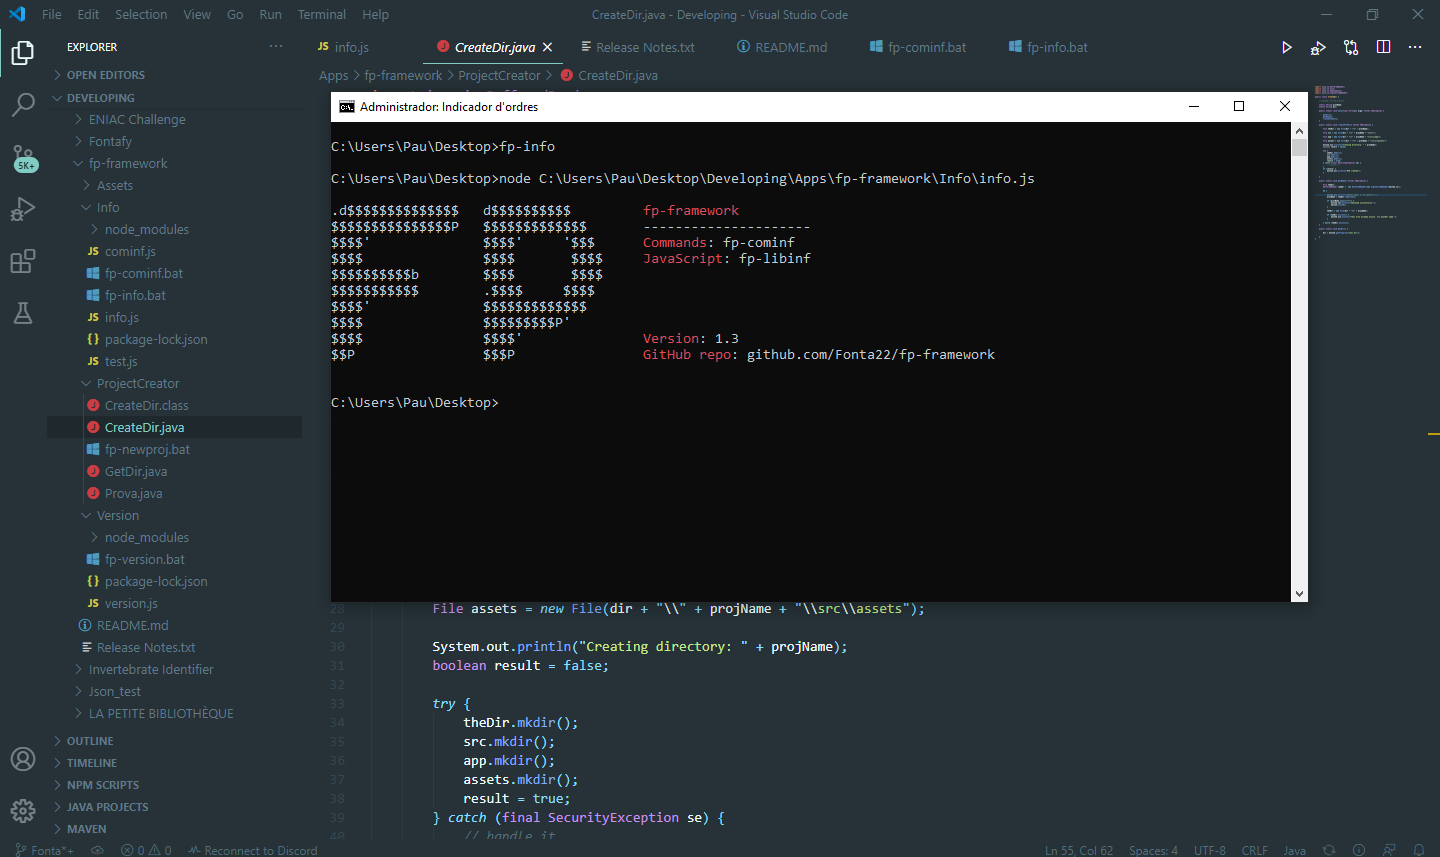This screenshot has height=857, width=1440.
Task: Click the VS Code logo in title bar
Action: pyautogui.click(x=17, y=14)
